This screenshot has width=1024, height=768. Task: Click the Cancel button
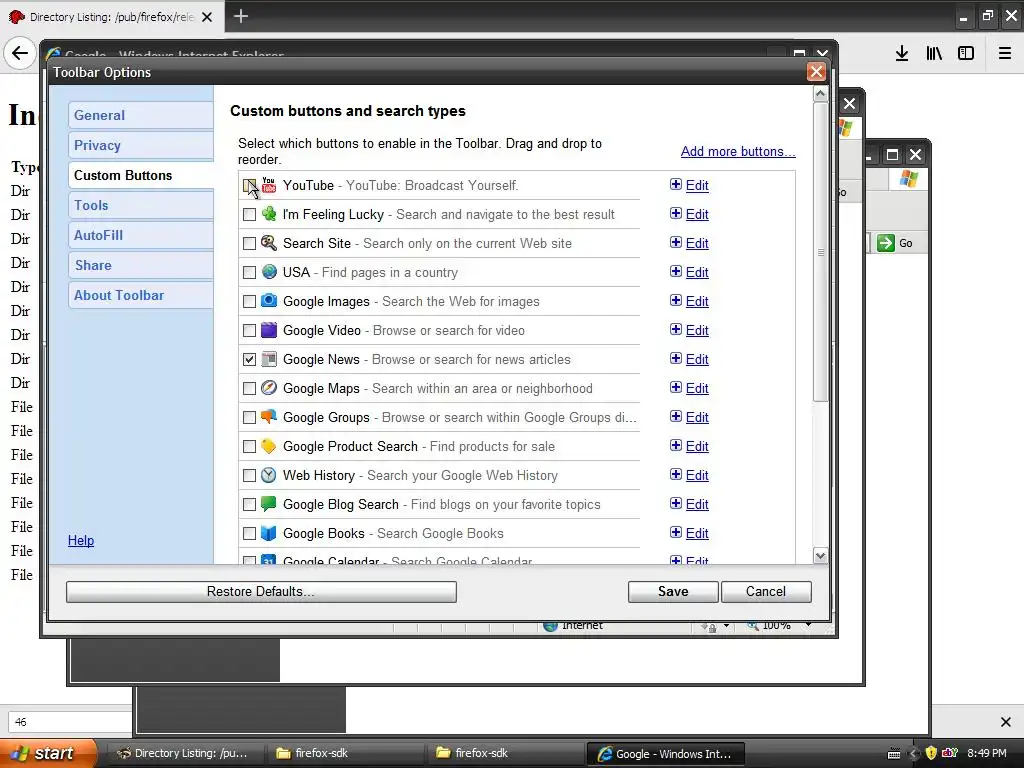766,592
